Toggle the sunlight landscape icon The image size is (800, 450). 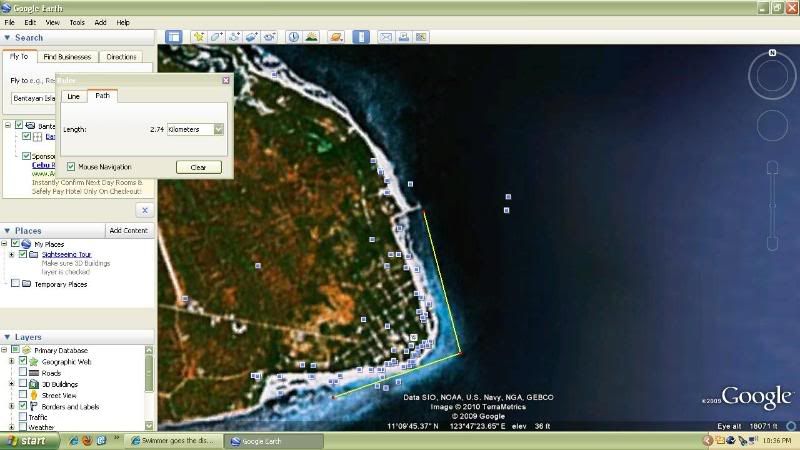point(311,37)
